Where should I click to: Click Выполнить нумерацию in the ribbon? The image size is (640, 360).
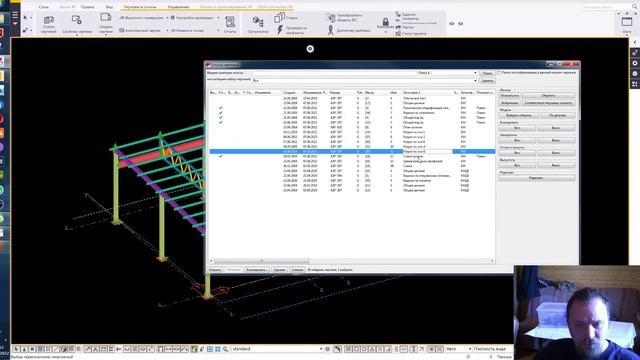tap(141, 18)
